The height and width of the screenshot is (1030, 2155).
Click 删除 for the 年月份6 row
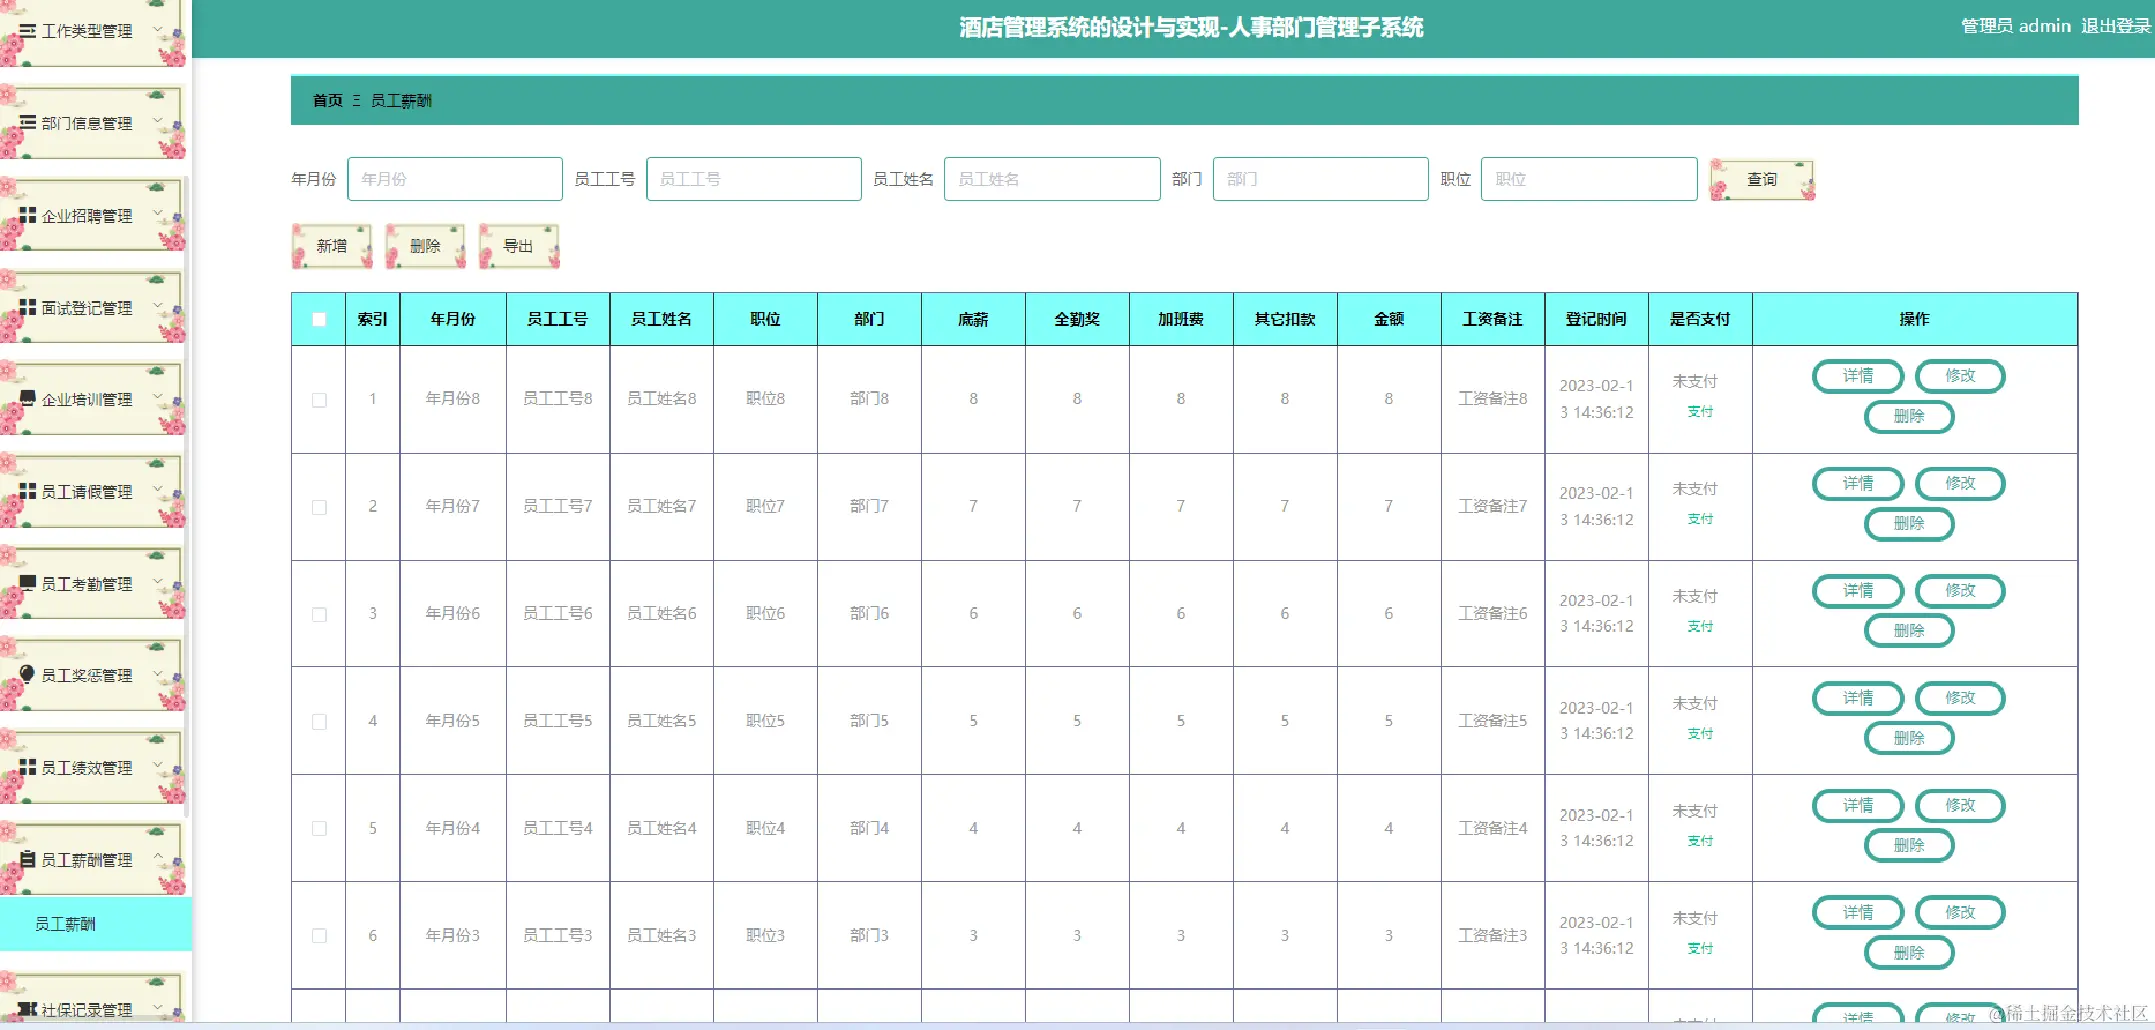coord(1909,631)
